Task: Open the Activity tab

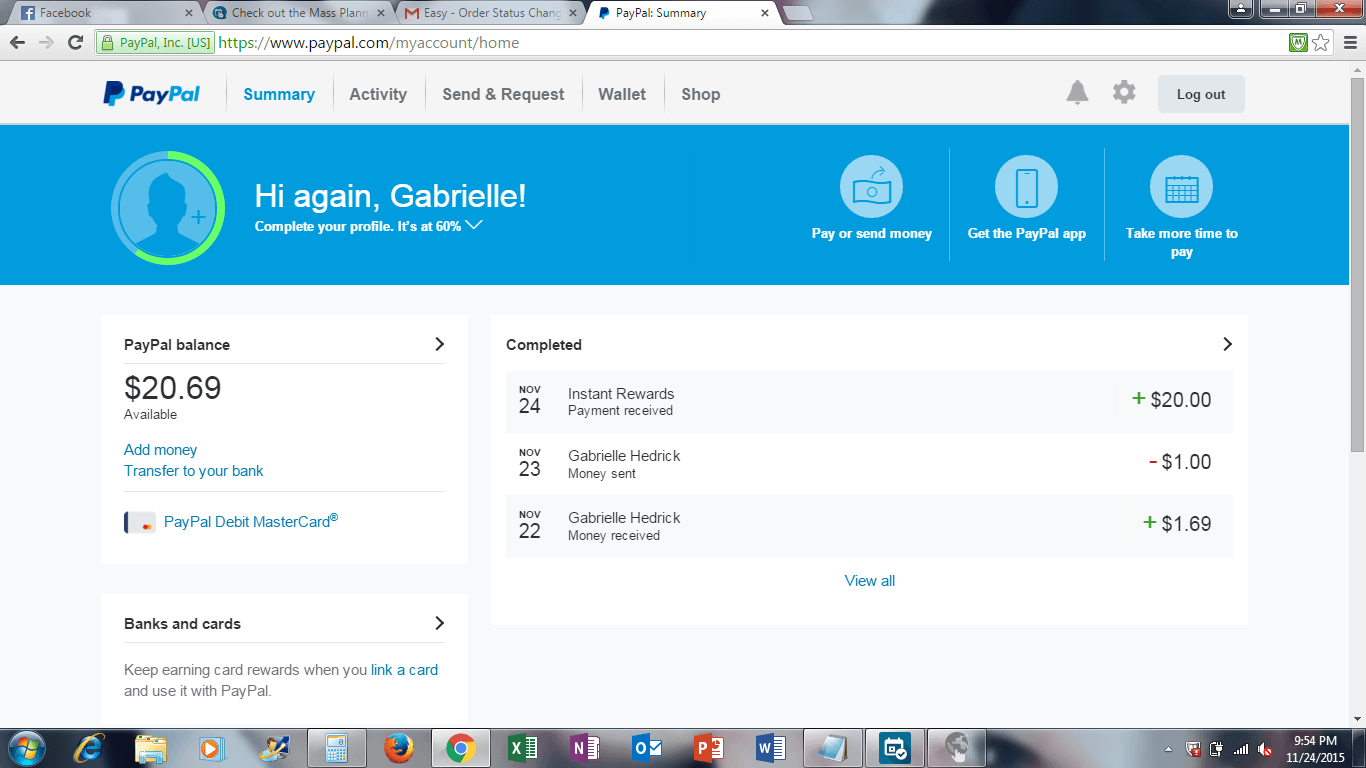Action: [x=378, y=94]
